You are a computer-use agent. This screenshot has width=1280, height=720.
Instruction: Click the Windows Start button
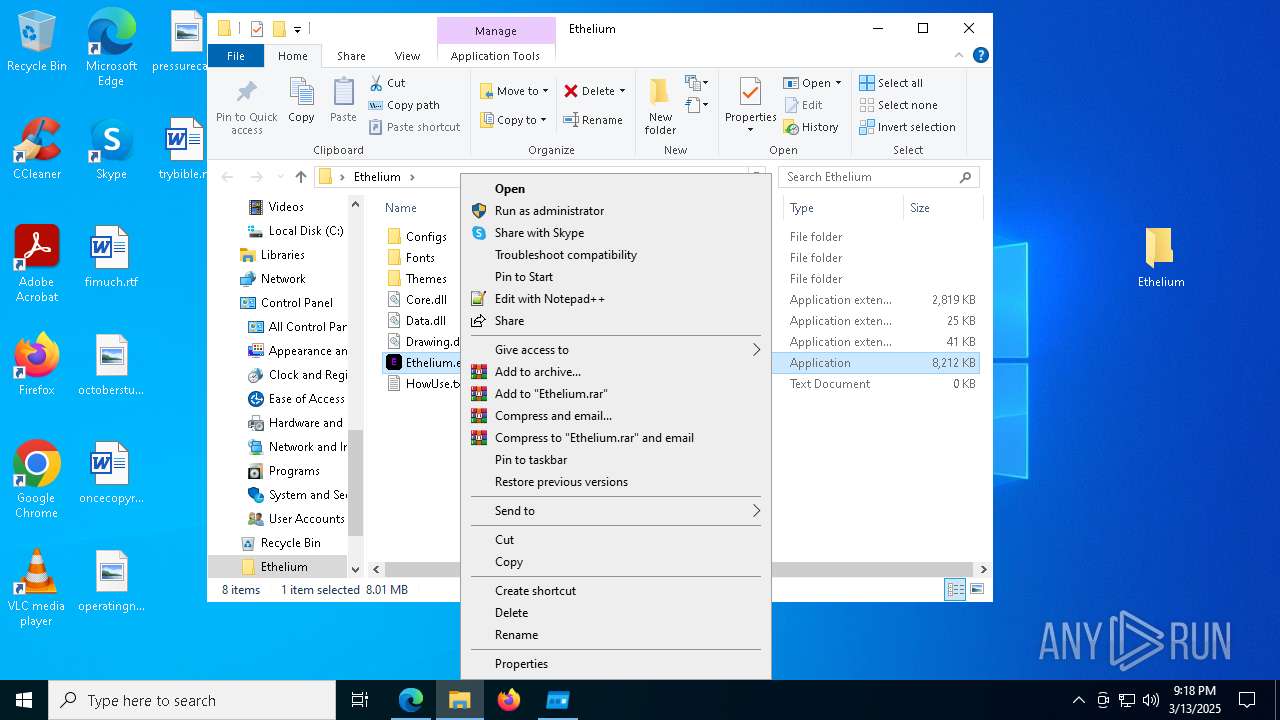click(x=24, y=700)
